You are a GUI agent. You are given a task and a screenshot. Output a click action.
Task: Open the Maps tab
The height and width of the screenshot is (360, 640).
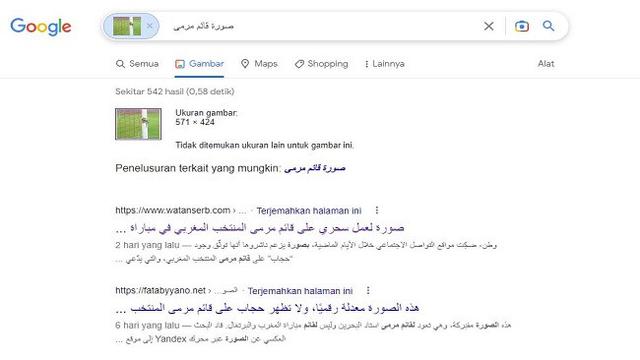pos(259,64)
